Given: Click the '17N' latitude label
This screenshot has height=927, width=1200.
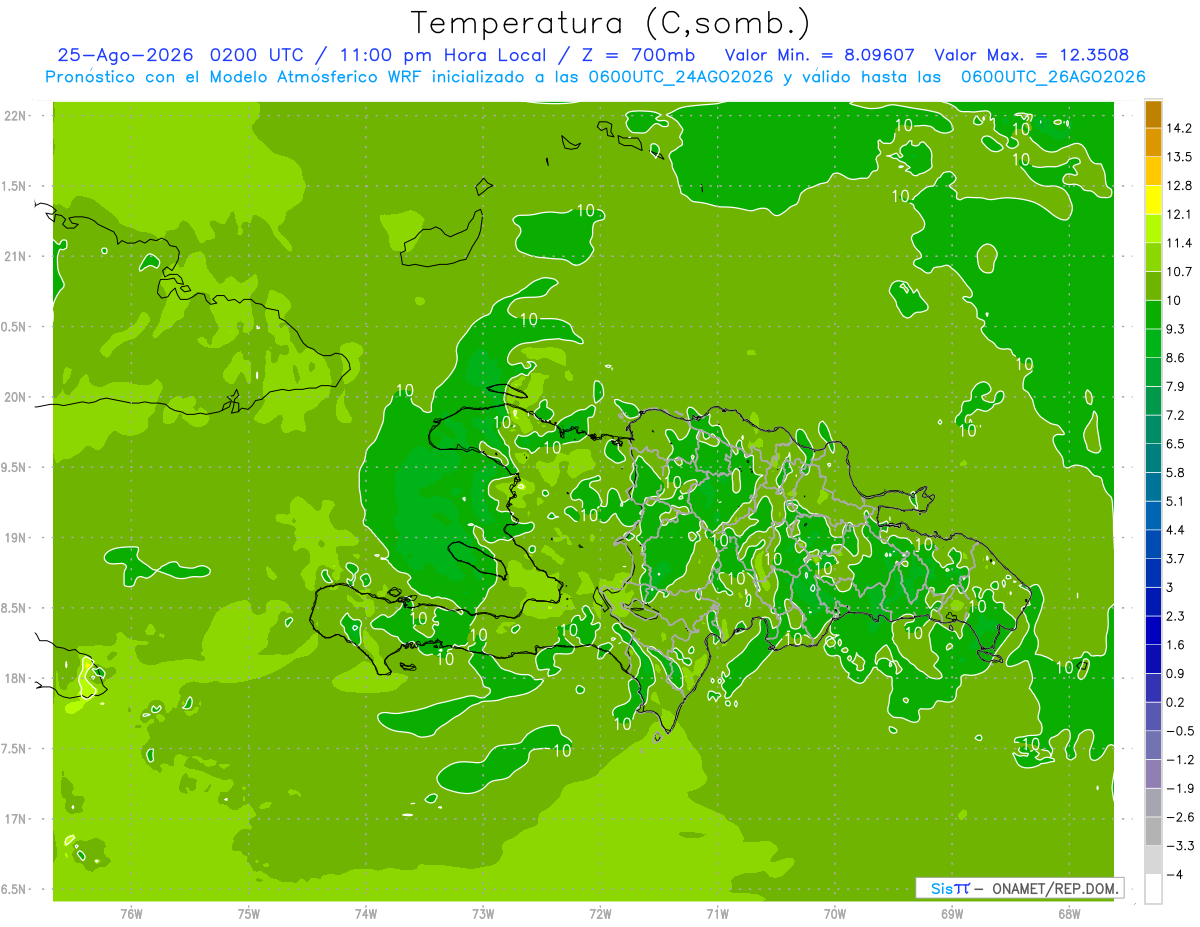Looking at the screenshot, I should click(15, 819).
